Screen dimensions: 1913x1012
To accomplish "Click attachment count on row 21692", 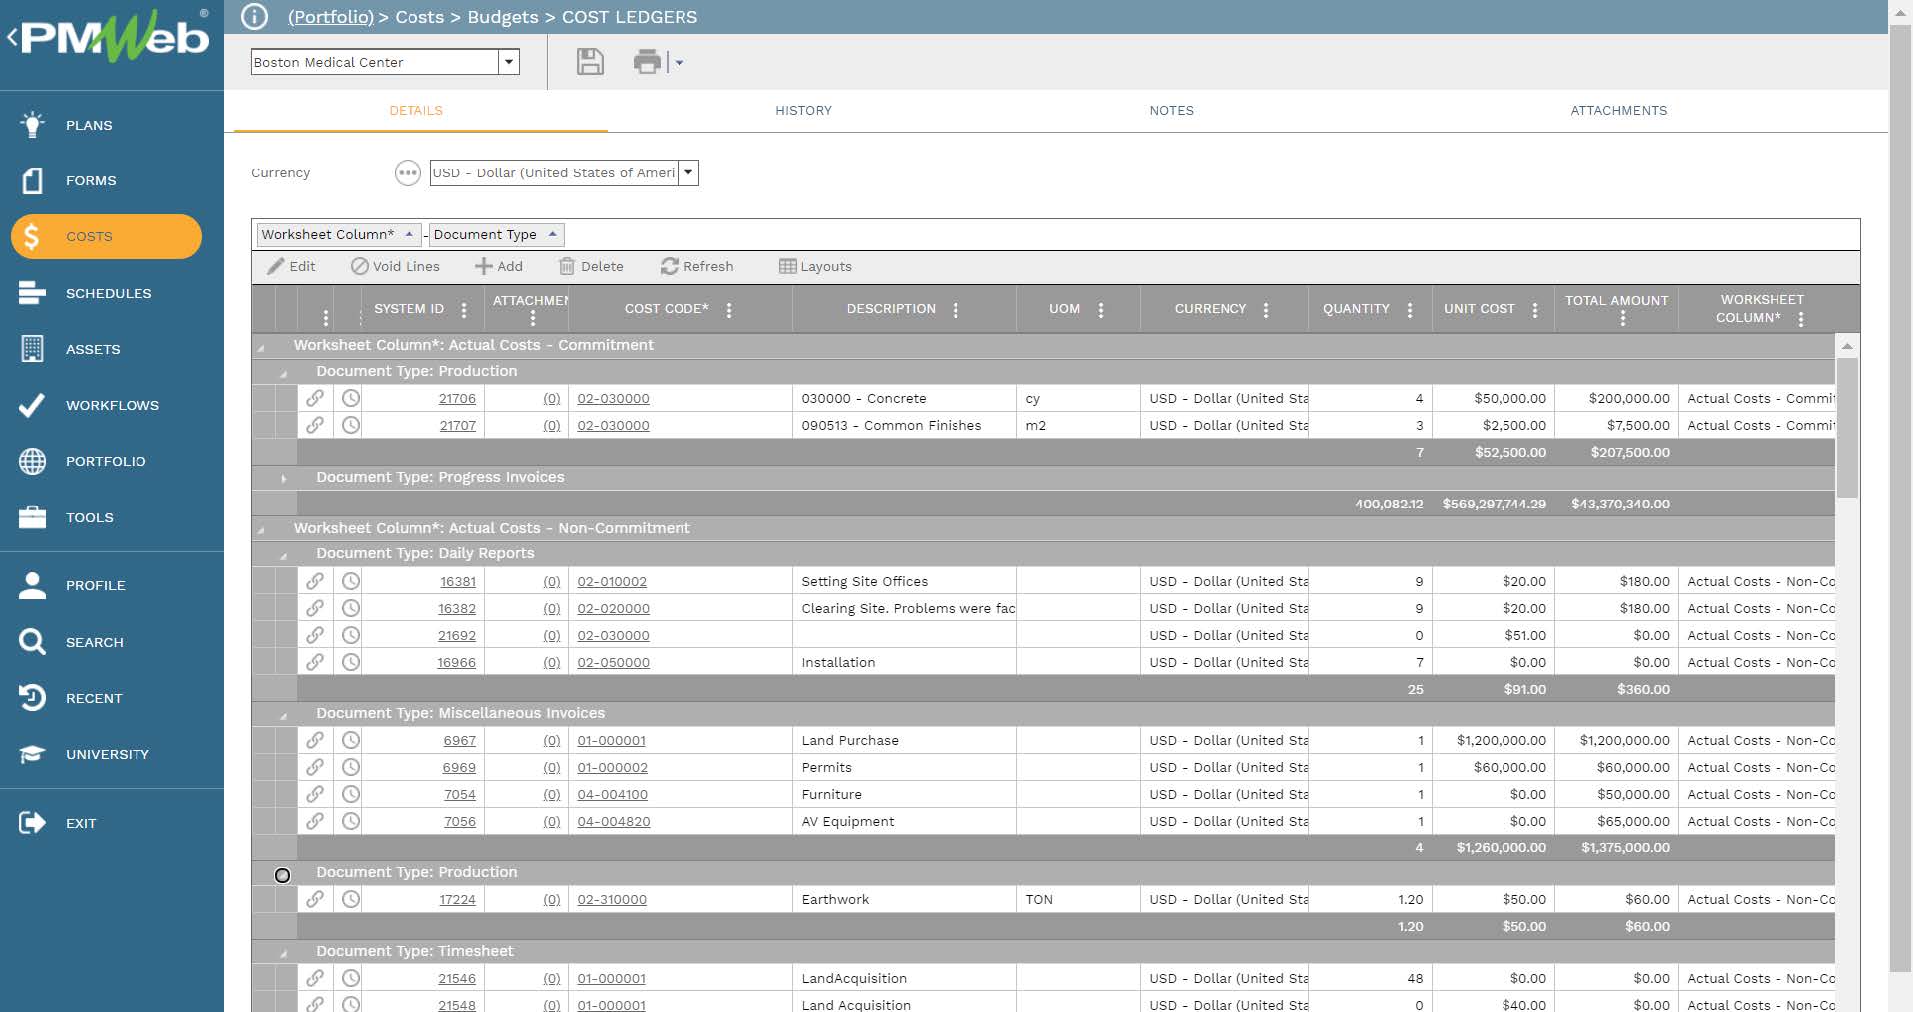I will (551, 635).
